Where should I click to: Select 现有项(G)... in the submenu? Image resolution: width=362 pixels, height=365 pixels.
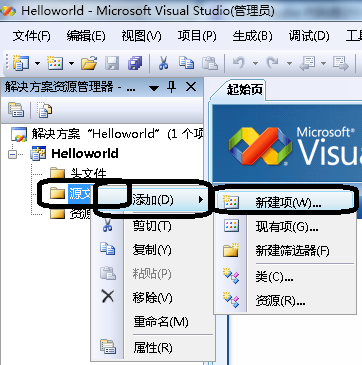286,227
